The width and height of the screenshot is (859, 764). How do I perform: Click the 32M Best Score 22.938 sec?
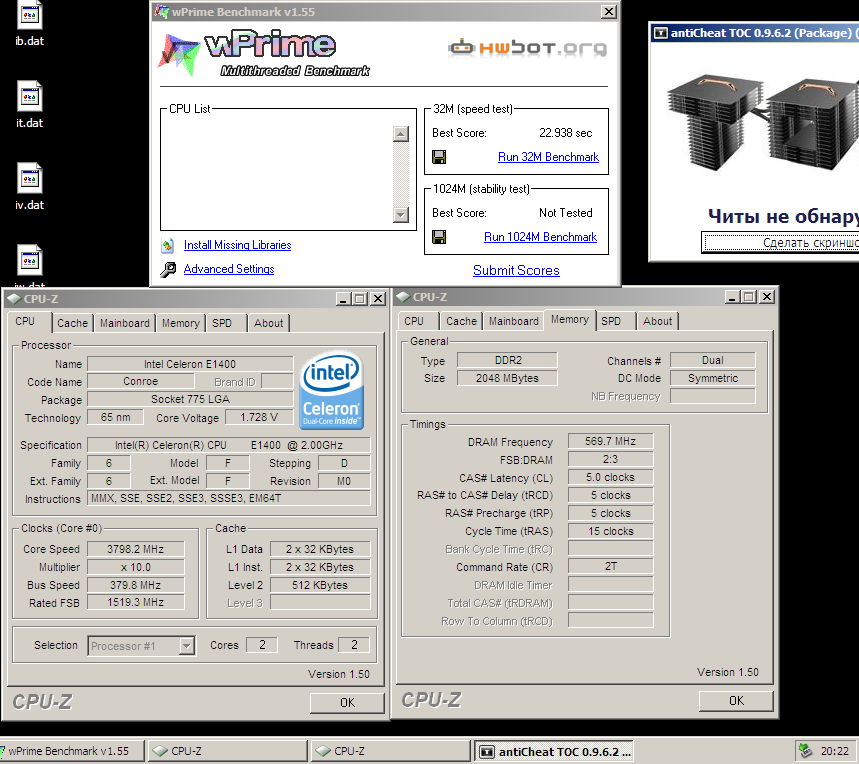pos(565,133)
